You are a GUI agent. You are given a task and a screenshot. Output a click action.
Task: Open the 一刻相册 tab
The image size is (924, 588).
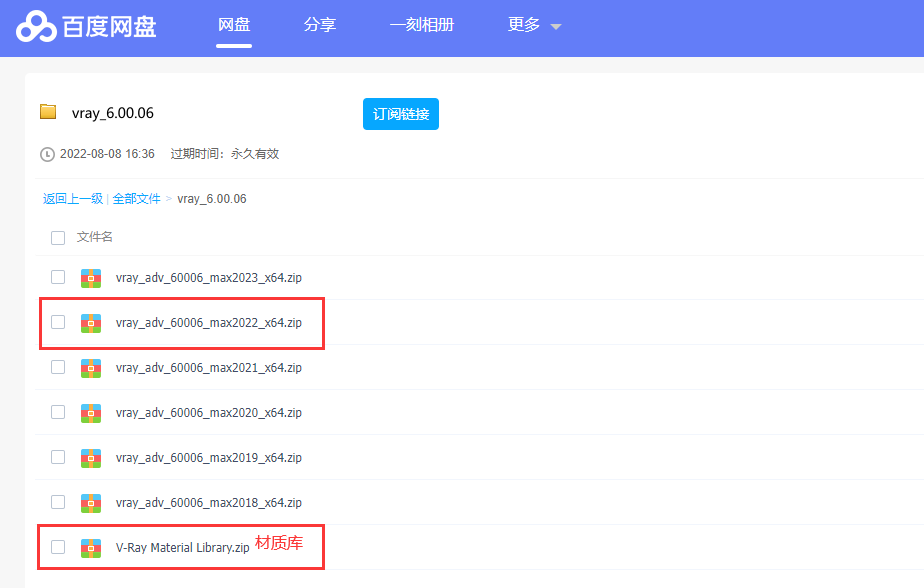click(x=422, y=25)
